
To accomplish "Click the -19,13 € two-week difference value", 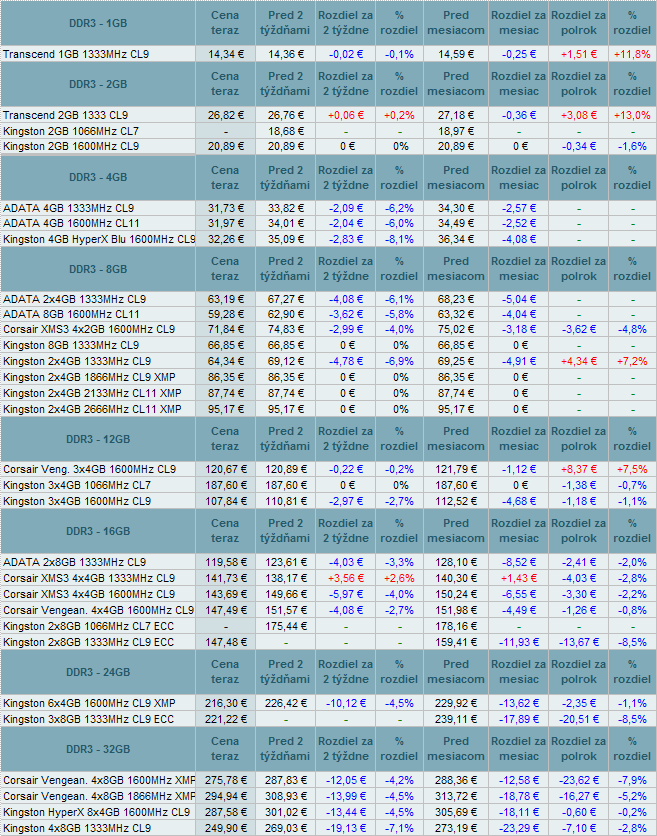I will coord(346,828).
